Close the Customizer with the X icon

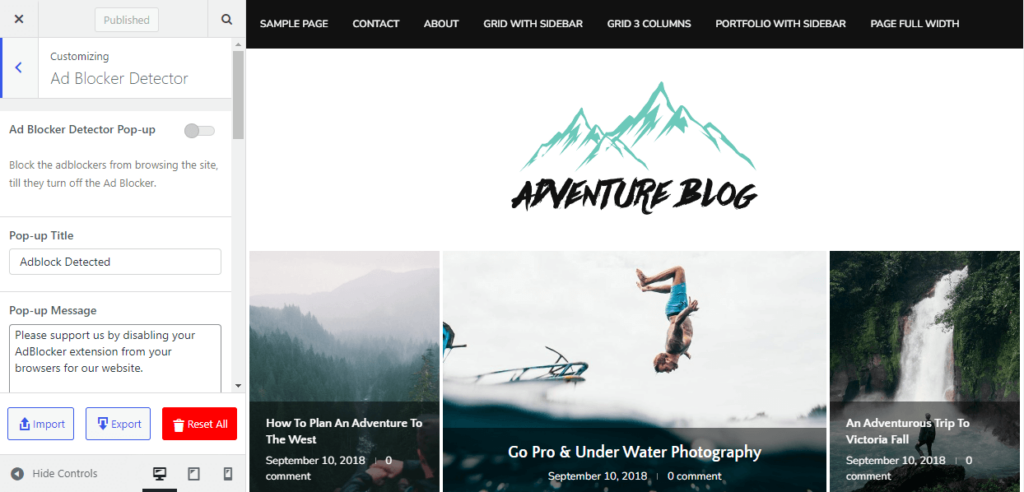[19, 19]
